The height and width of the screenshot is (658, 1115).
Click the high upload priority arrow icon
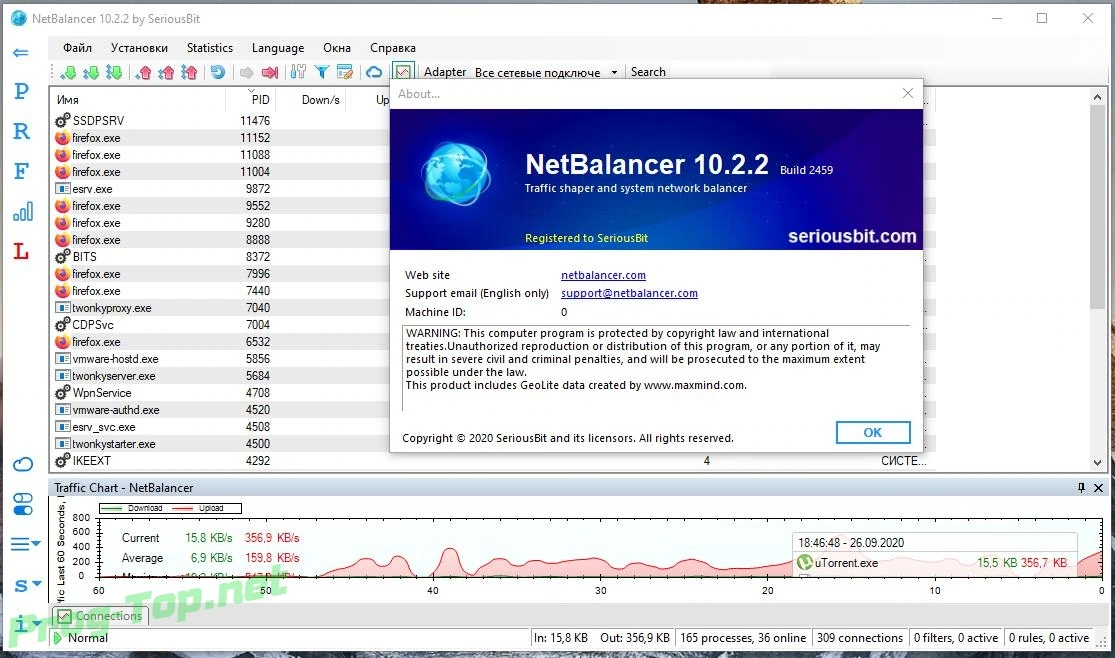click(x=189, y=72)
